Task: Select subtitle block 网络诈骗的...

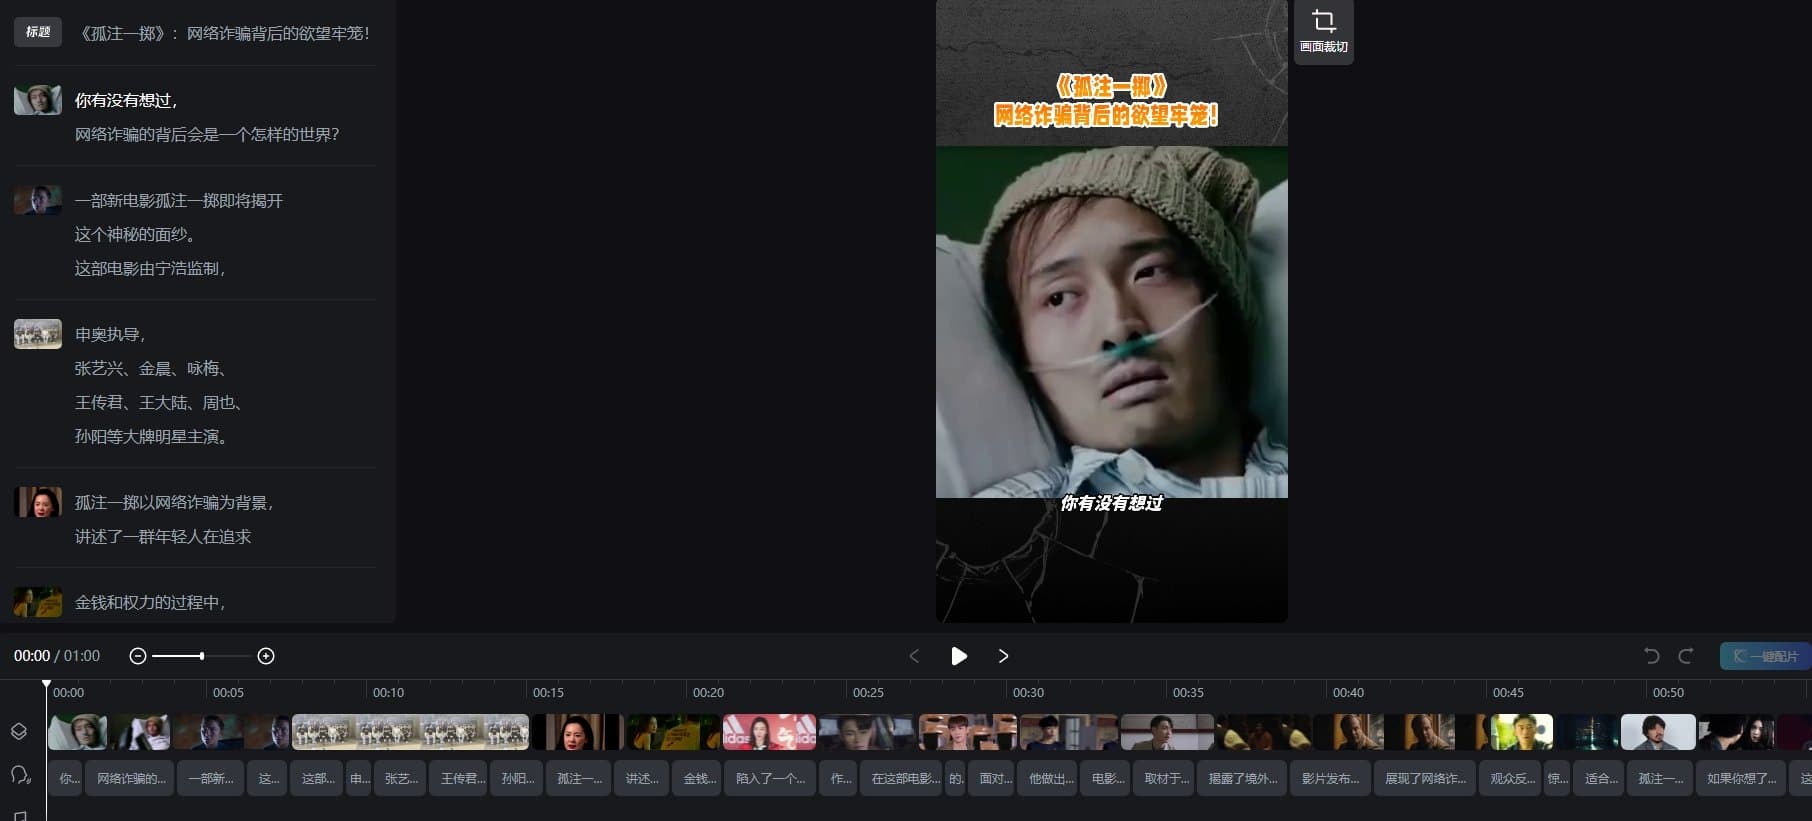Action: click(131, 778)
